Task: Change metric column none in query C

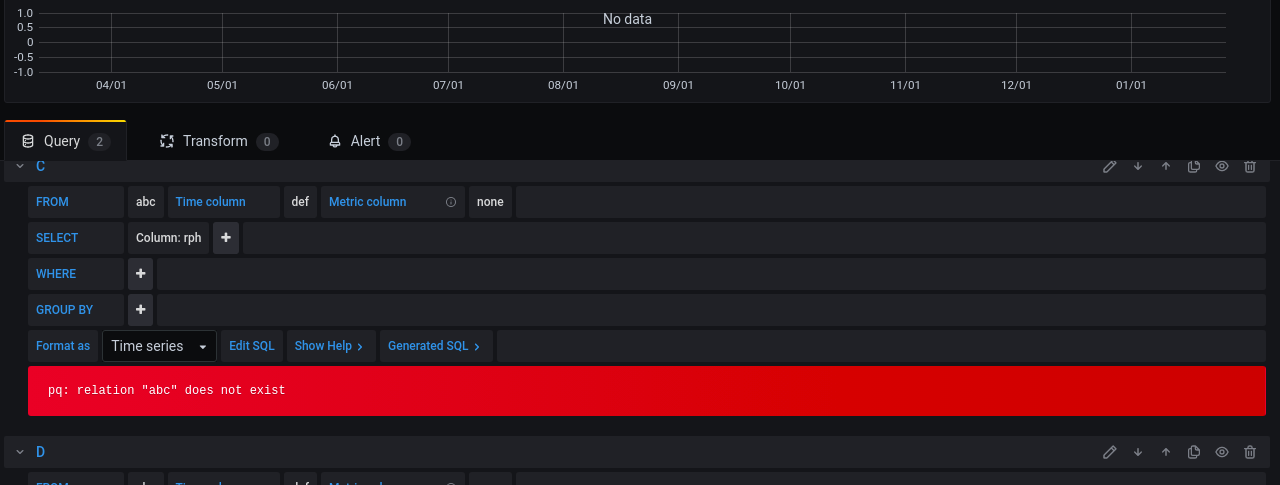Action: [x=490, y=202]
